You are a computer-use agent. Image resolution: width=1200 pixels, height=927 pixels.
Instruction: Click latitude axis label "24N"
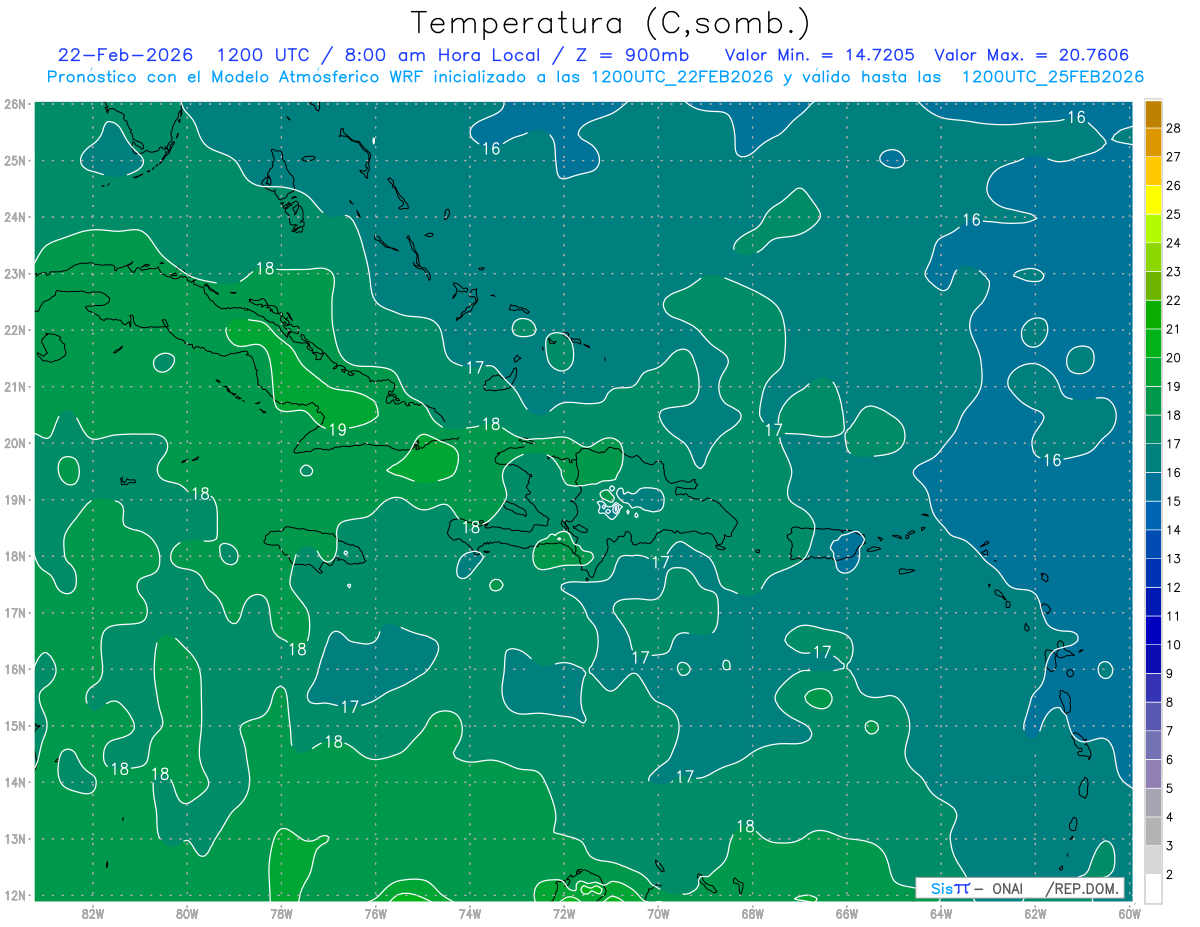pos(14,217)
